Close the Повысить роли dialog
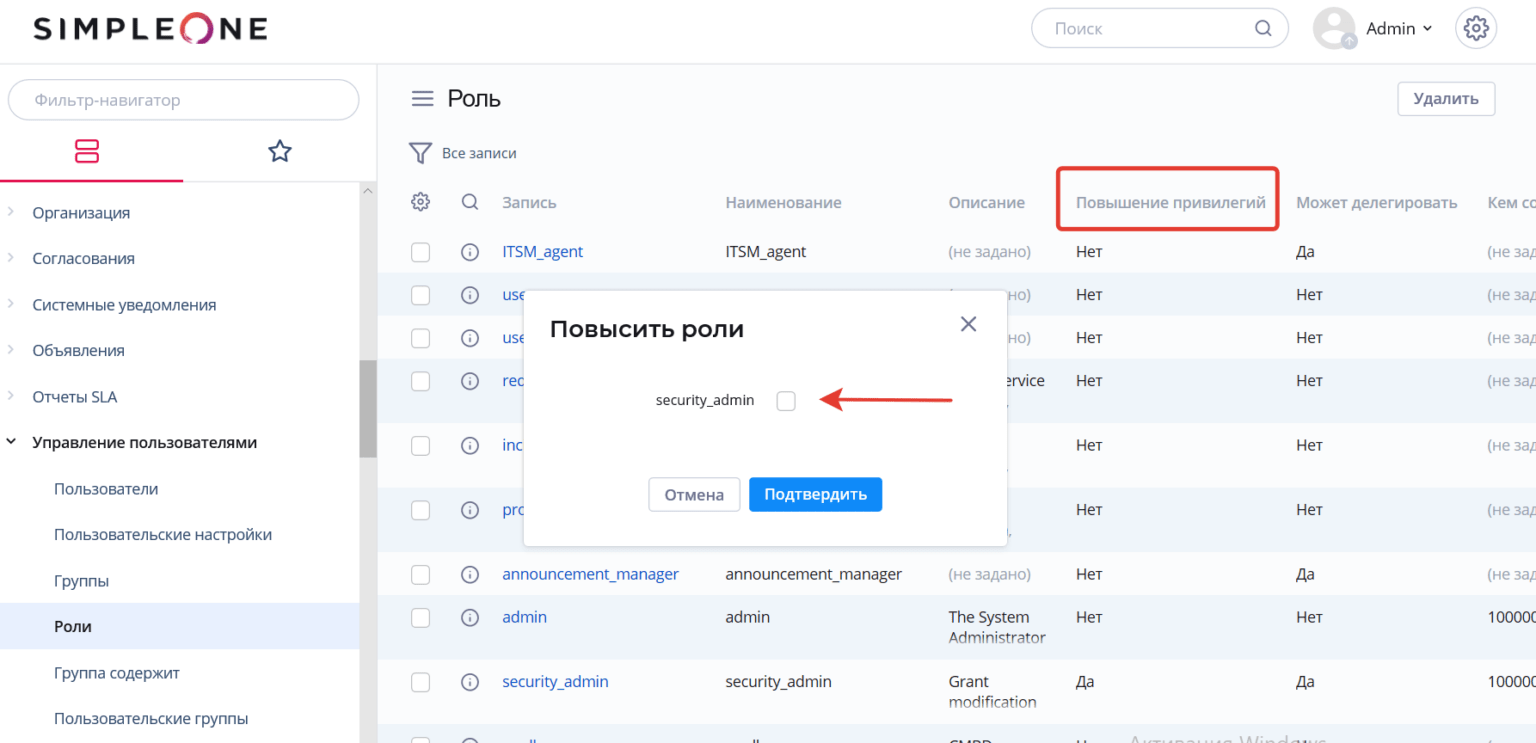The width and height of the screenshot is (1536, 743). pos(968,324)
